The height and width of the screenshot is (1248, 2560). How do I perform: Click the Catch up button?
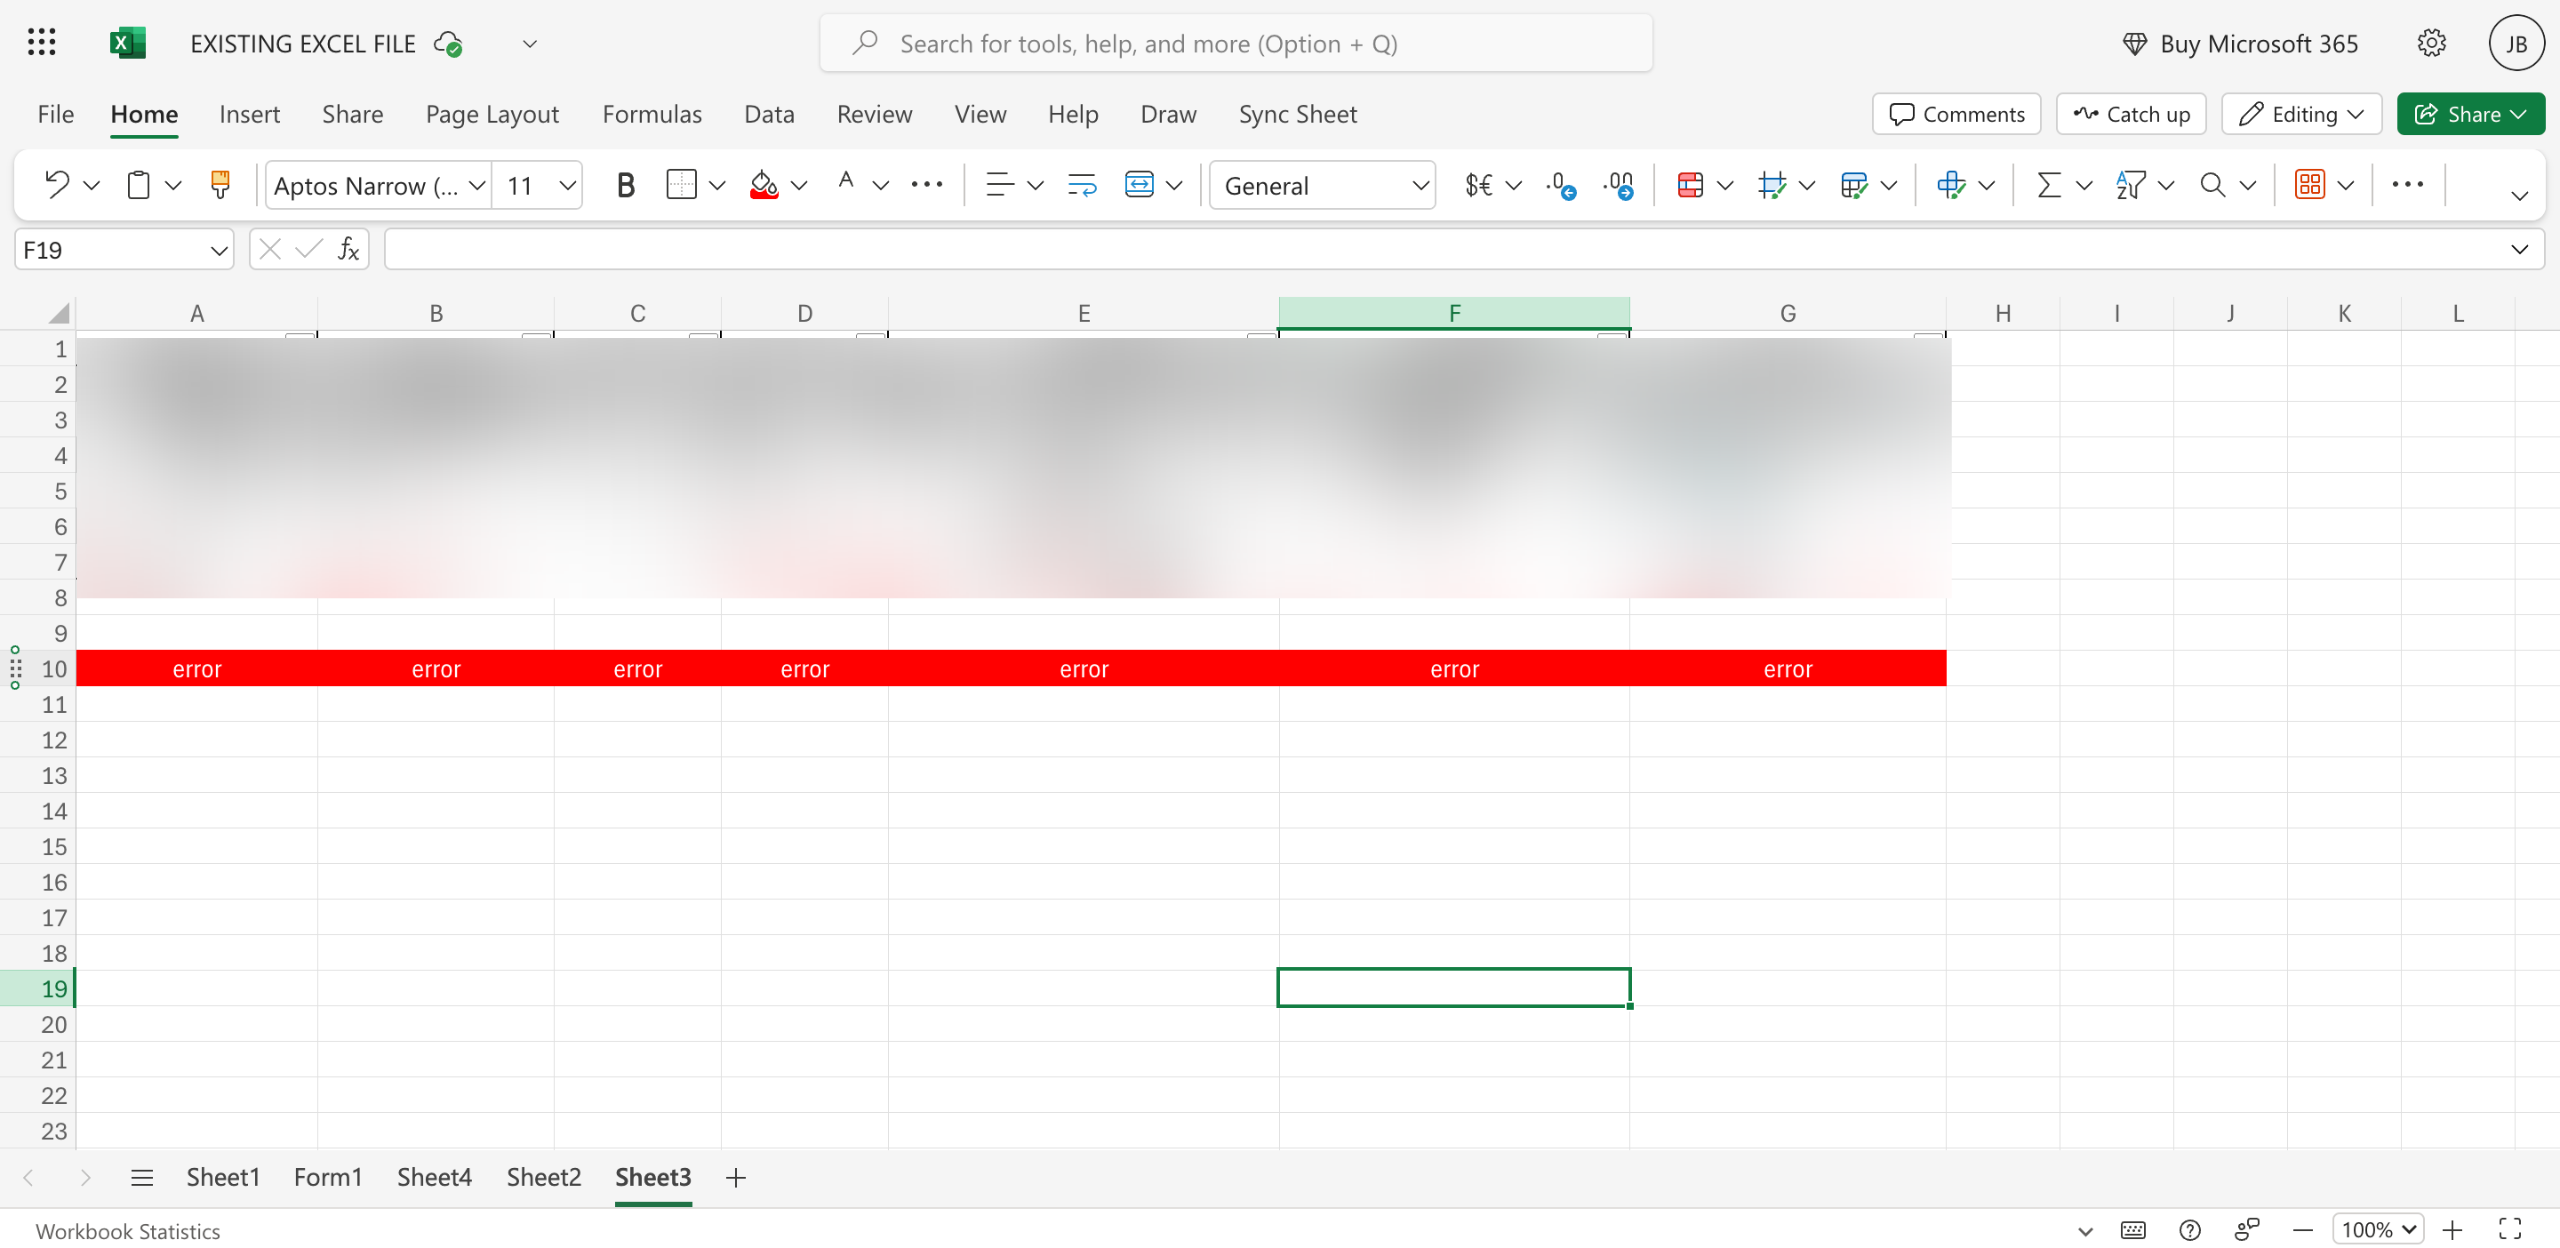tap(2131, 114)
